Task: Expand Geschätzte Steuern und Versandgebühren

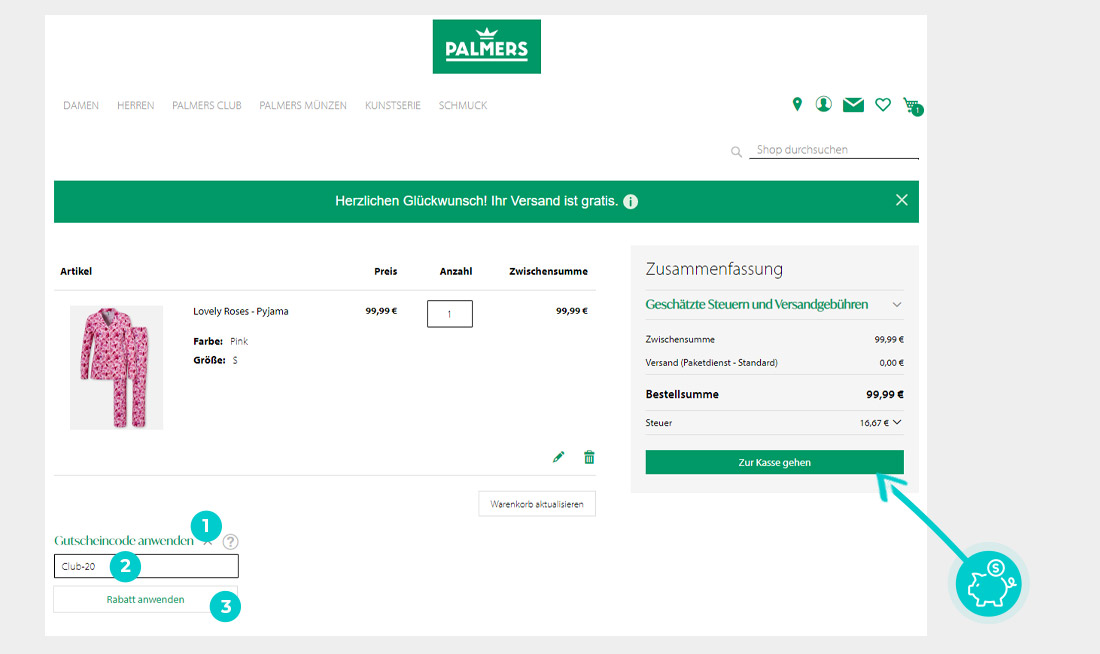Action: click(774, 305)
